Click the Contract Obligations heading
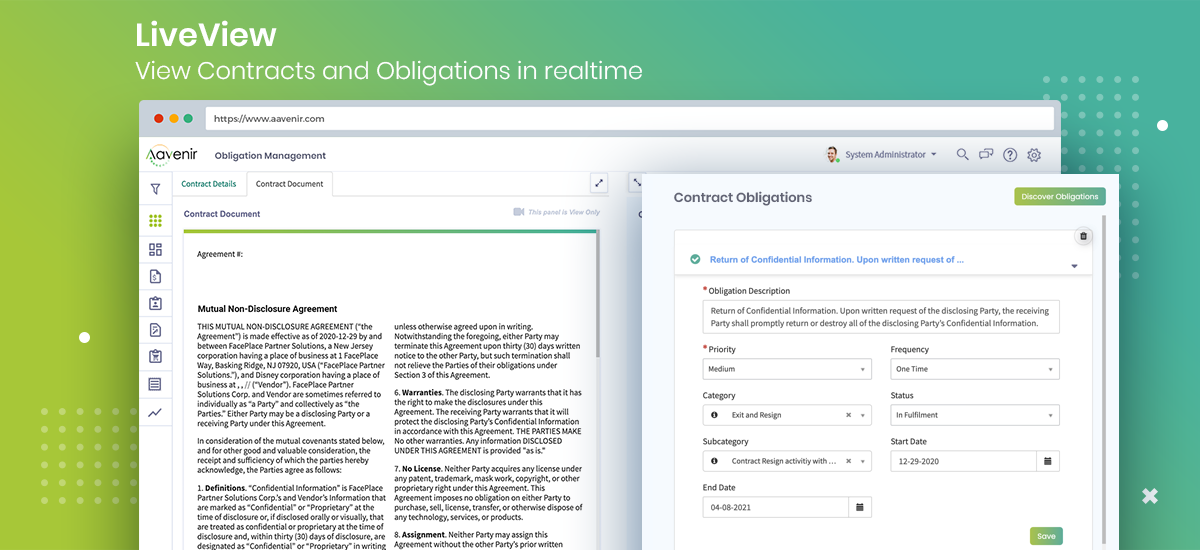Screen dimensions: 1200x550 pos(743,198)
